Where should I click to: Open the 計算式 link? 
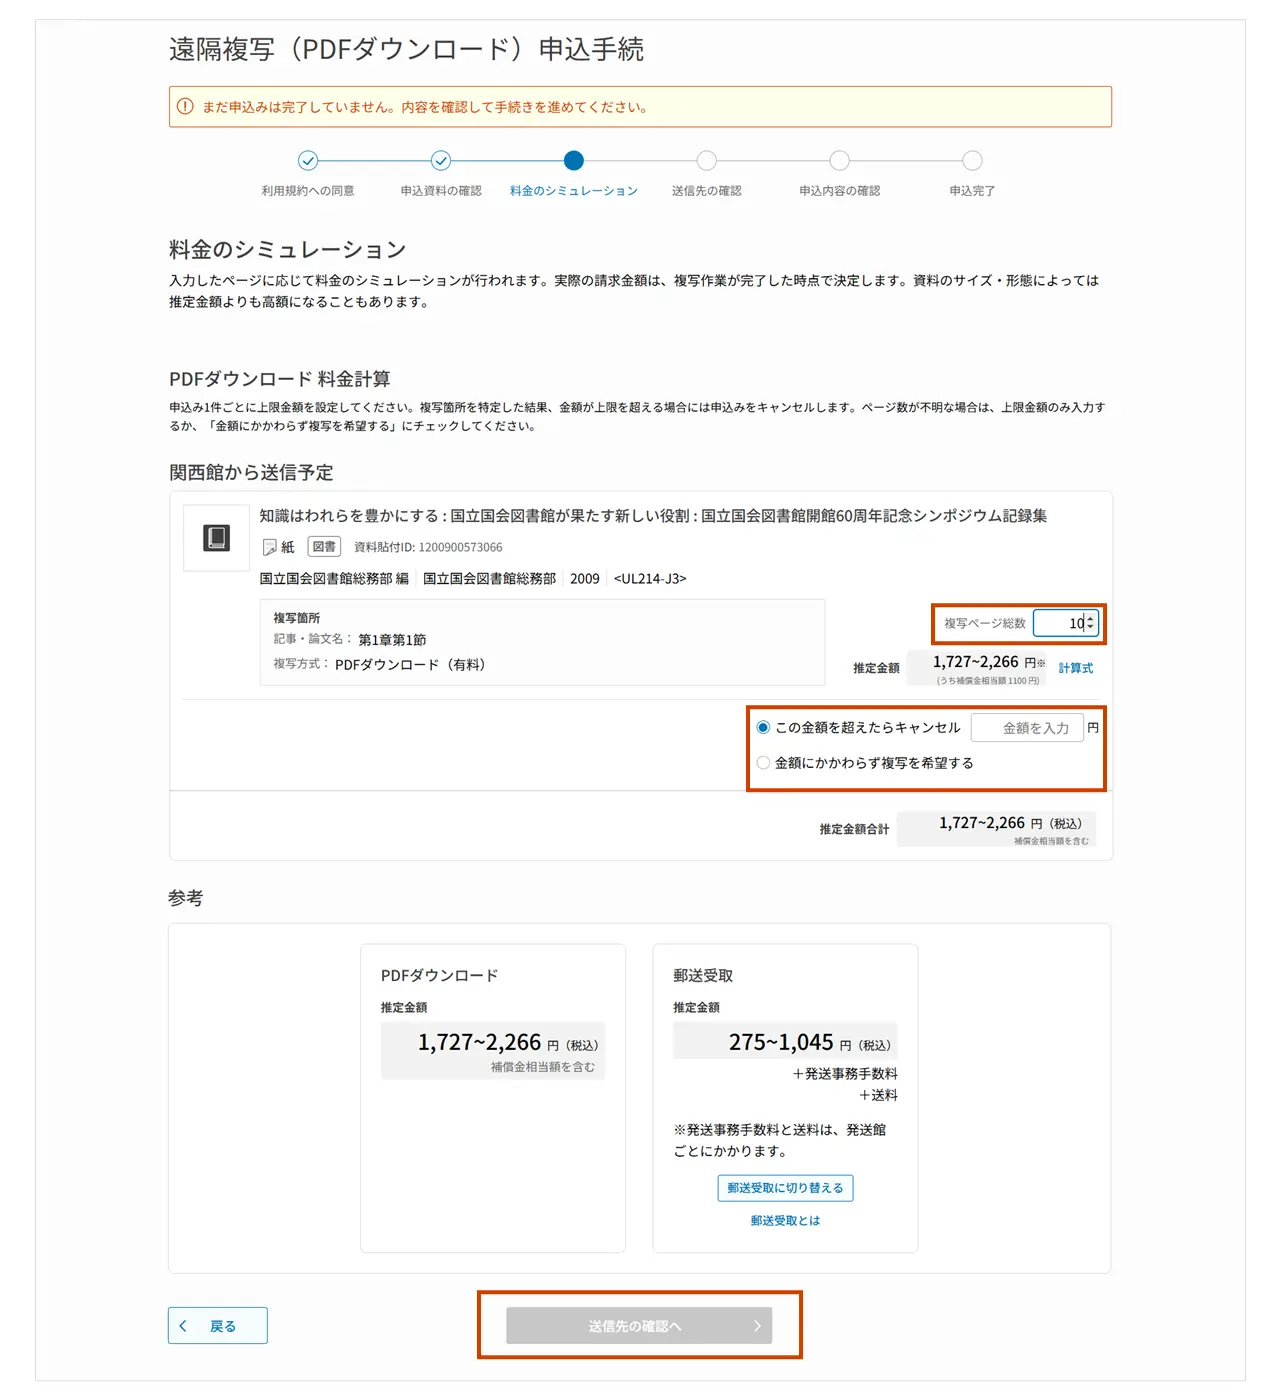click(1076, 668)
